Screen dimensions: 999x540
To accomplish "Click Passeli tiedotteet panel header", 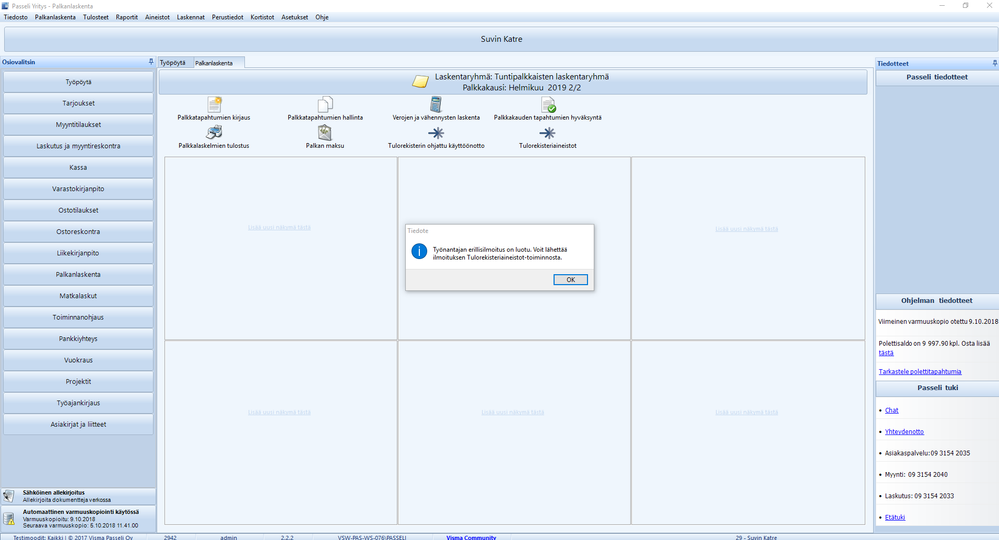I will [937, 77].
